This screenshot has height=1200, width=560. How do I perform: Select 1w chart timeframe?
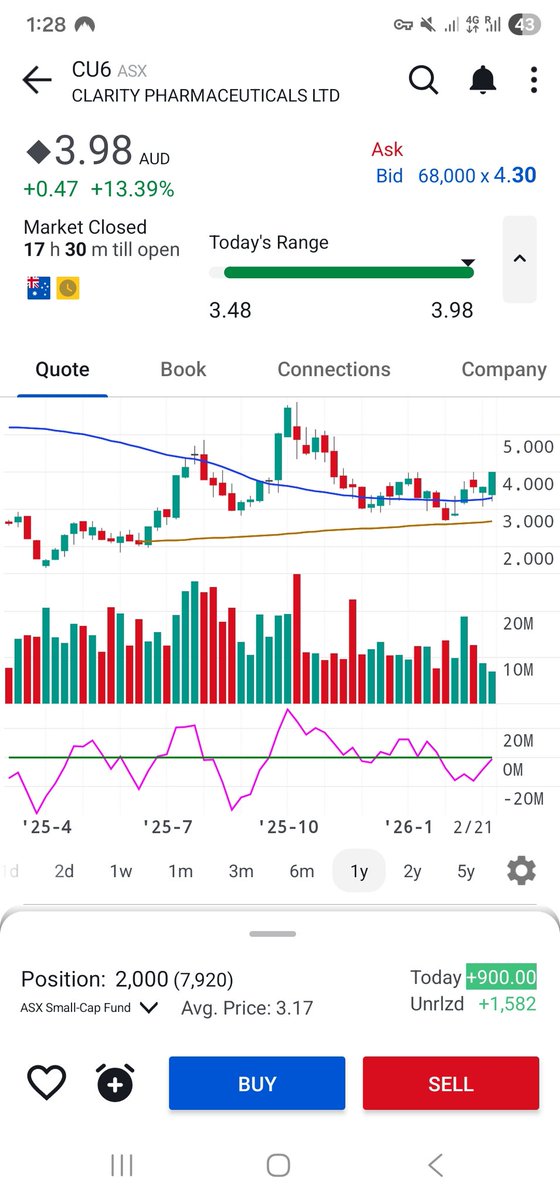(121, 871)
